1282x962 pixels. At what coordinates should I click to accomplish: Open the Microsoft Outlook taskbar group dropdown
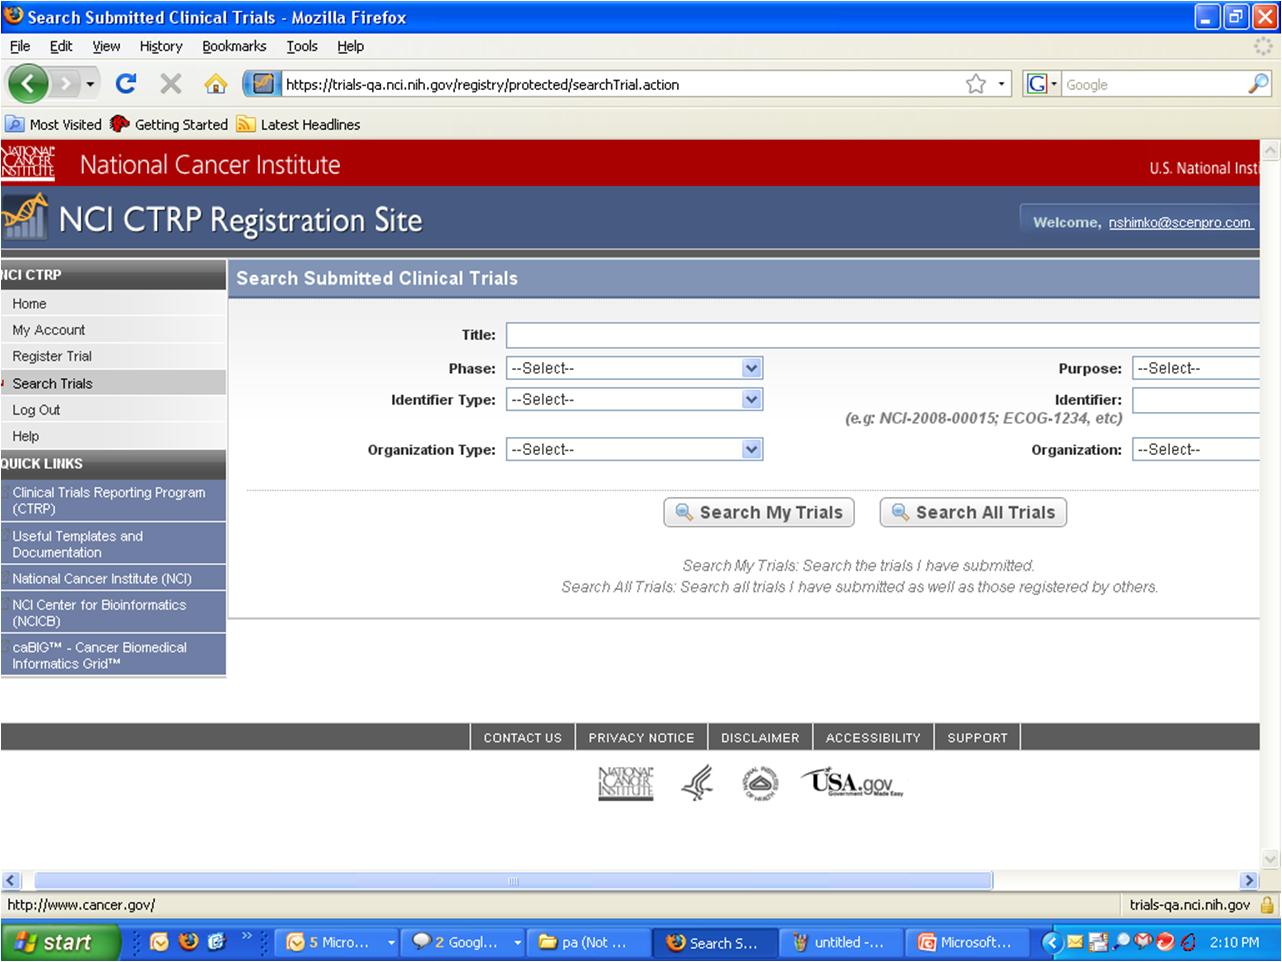391,942
